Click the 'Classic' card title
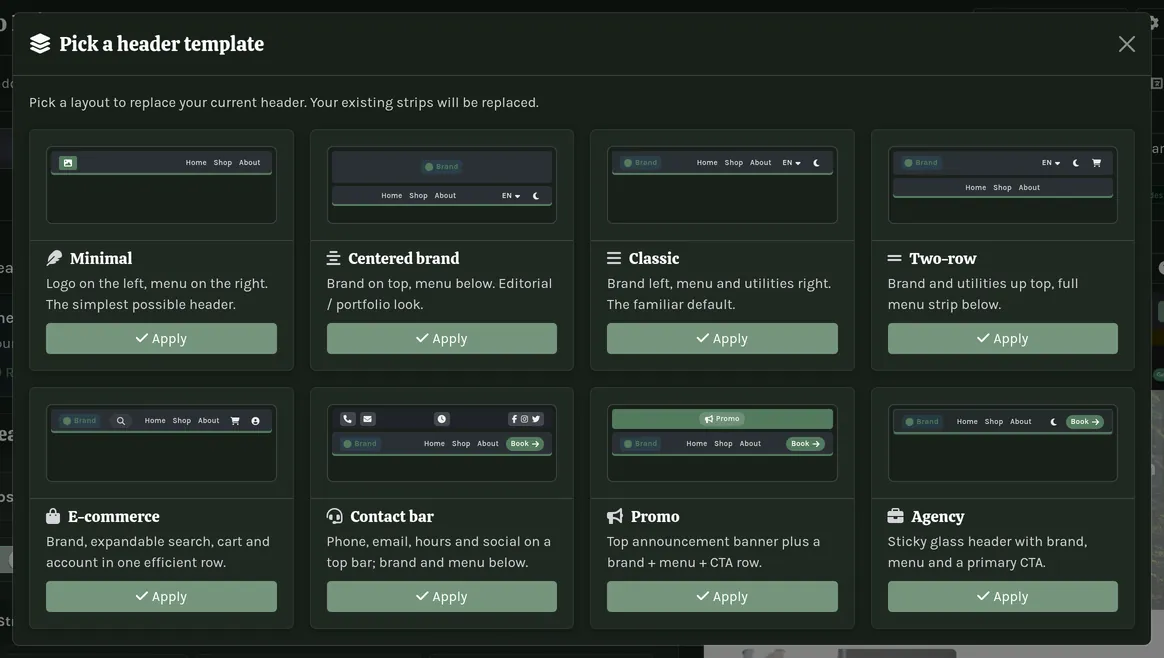Screen dimensions: 1164x658 pos(654,258)
